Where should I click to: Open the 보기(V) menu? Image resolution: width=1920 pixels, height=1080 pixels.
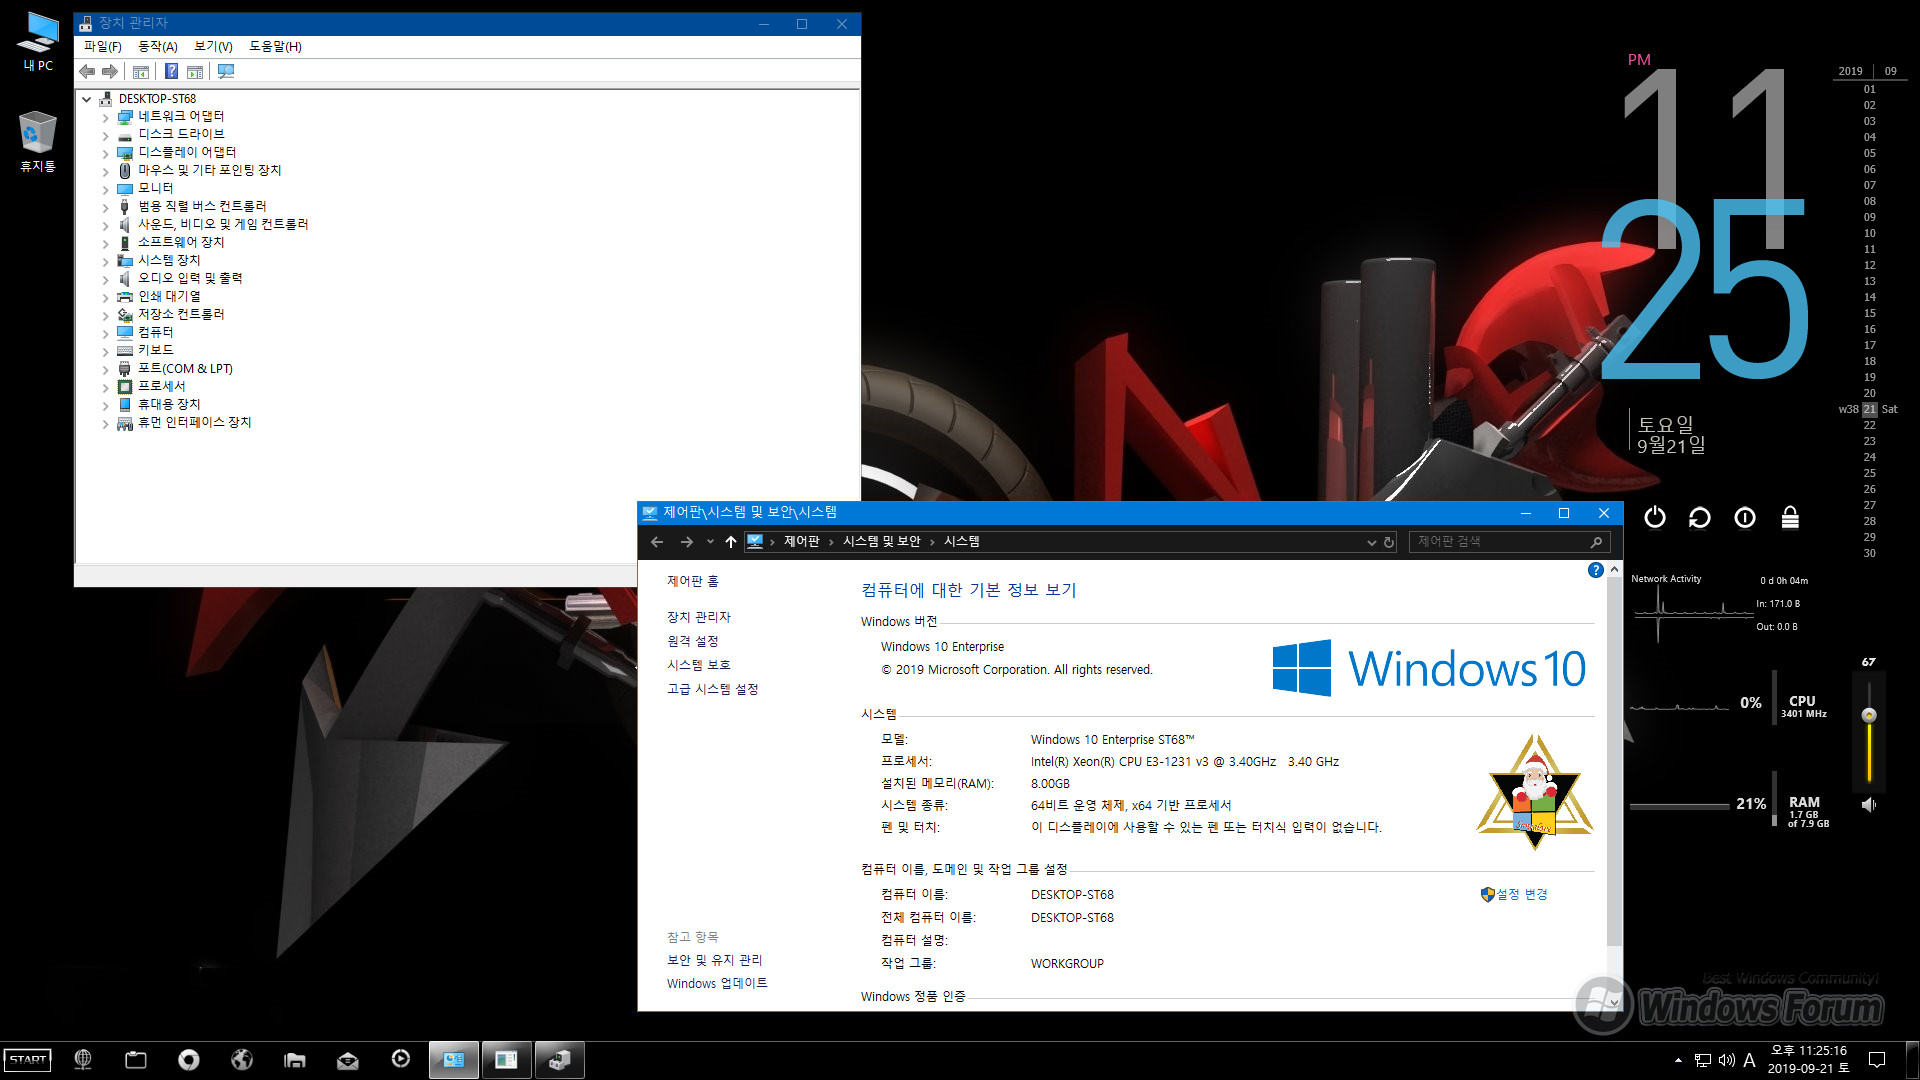point(213,46)
